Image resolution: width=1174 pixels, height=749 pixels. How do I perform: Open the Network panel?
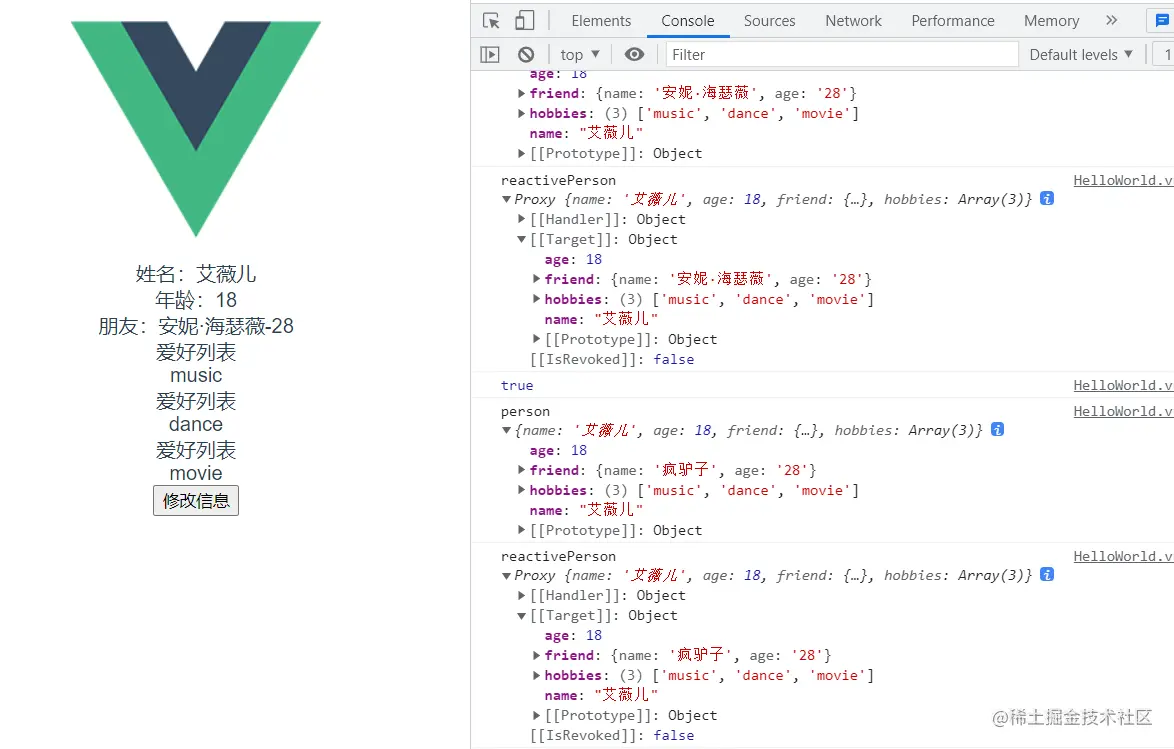[x=853, y=19]
